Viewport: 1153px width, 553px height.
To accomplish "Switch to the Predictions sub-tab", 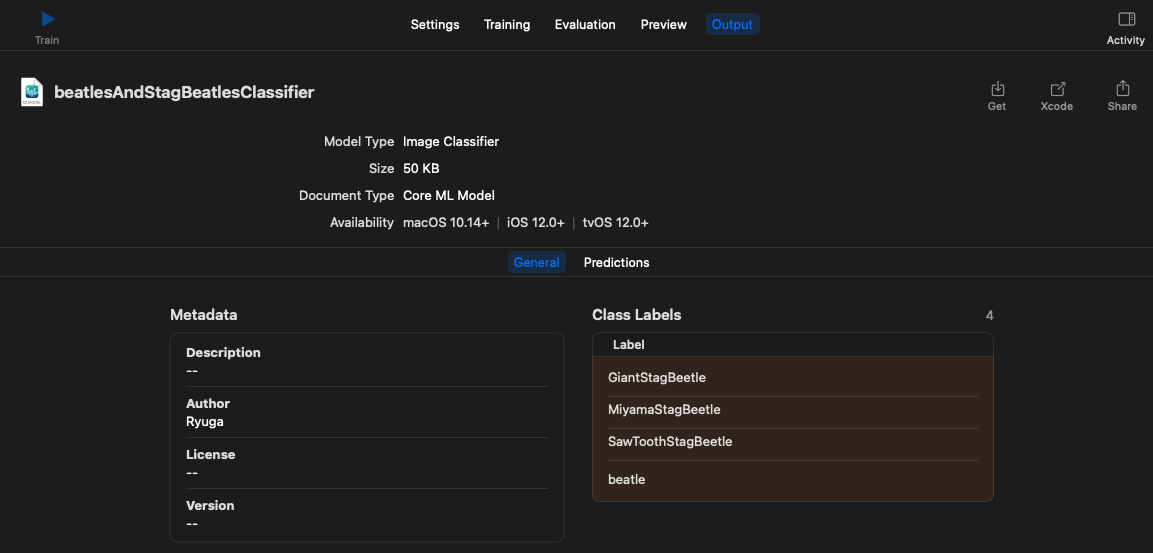I will tap(616, 263).
